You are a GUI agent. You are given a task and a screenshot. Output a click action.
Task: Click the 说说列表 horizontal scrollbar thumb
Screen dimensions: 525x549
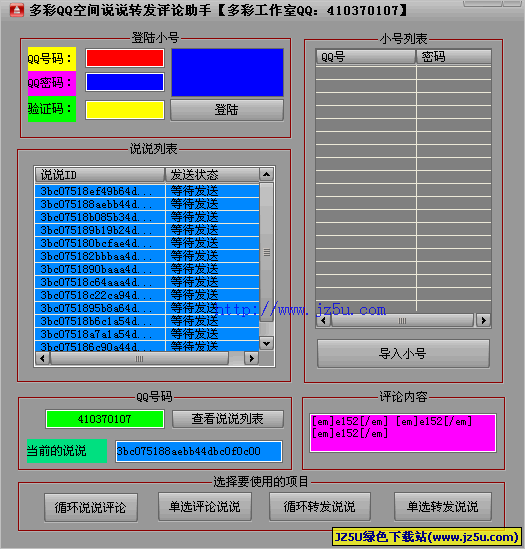point(139,359)
